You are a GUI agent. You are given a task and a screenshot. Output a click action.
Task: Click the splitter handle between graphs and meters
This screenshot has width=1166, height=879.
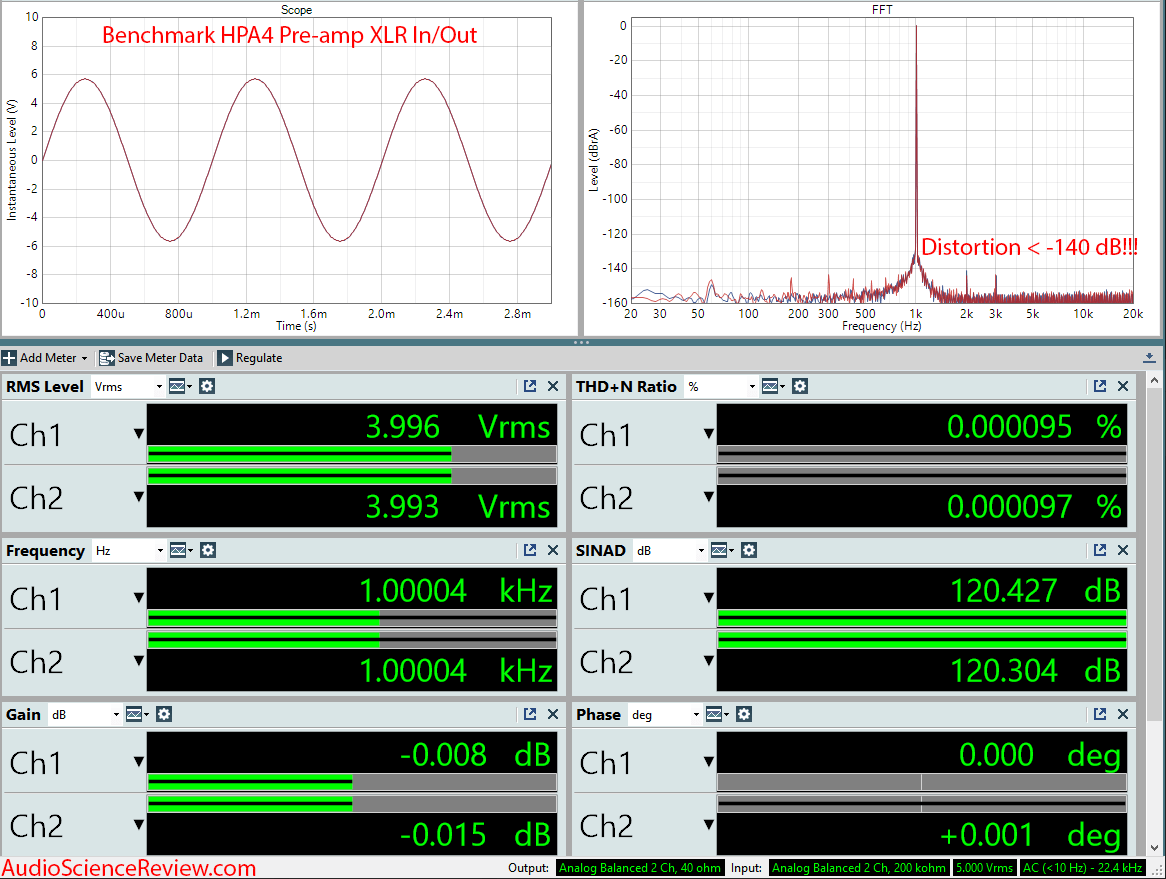click(x=582, y=343)
